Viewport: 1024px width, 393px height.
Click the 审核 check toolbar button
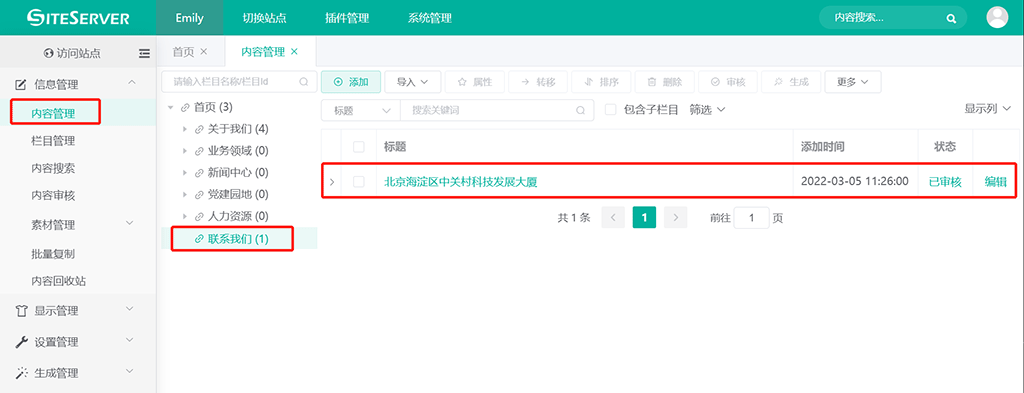coord(728,82)
